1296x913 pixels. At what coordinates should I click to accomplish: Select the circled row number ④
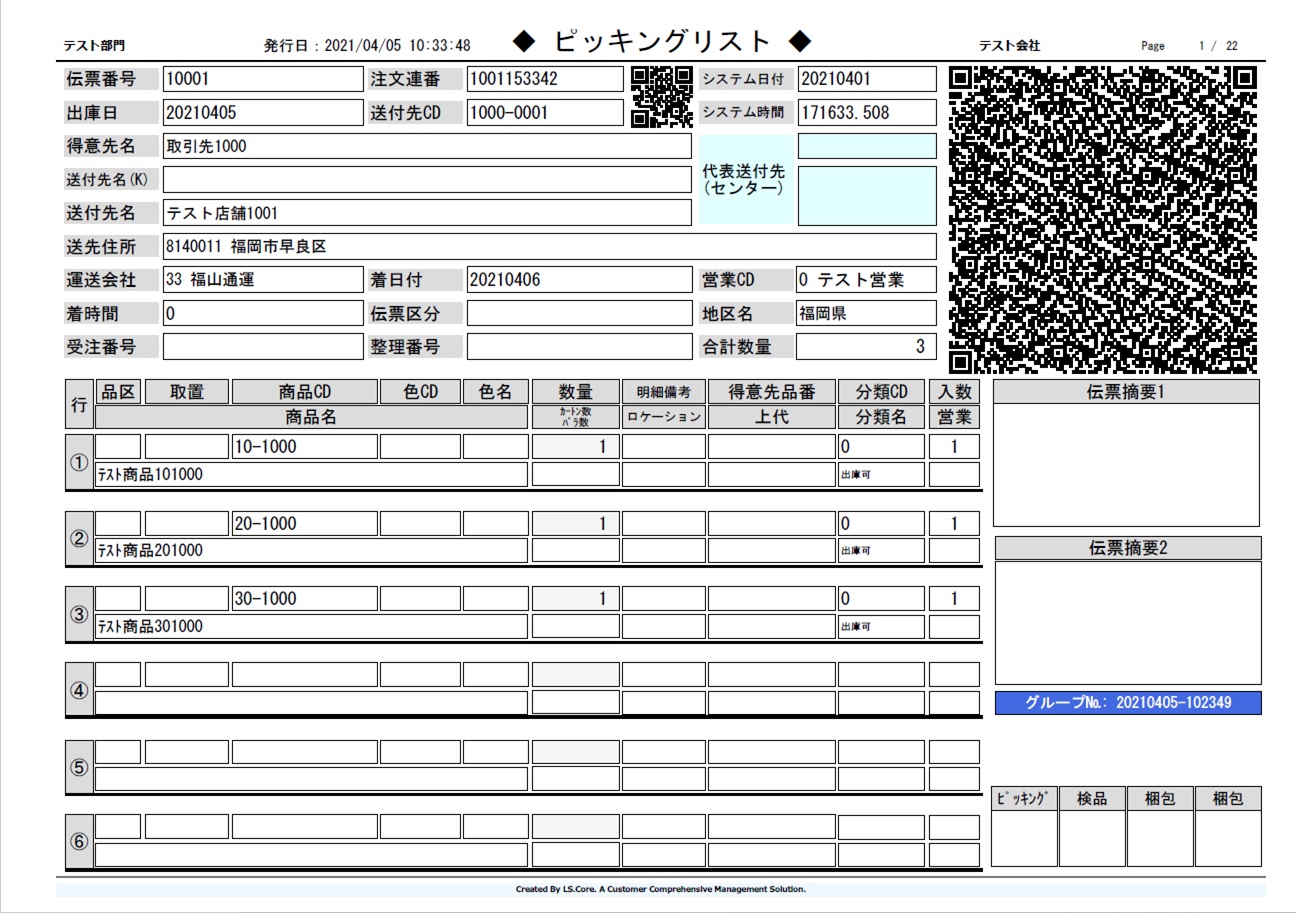(x=79, y=690)
